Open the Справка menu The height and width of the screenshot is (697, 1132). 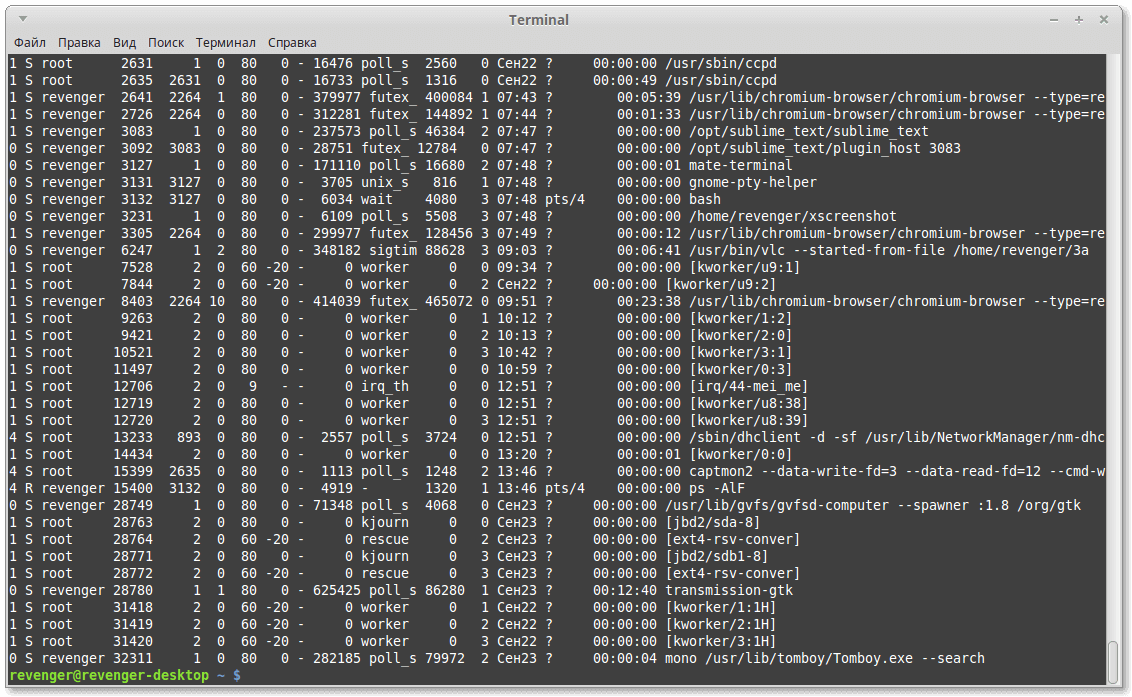tap(292, 43)
